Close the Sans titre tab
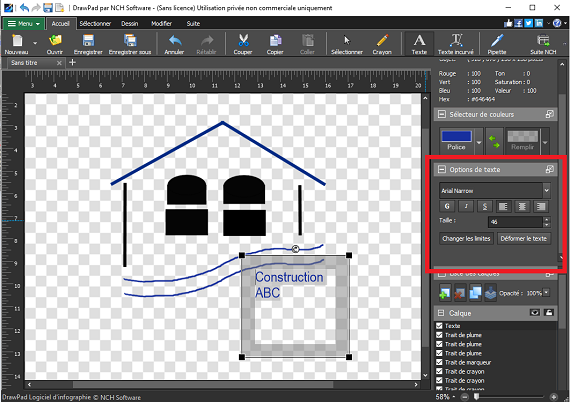570x402 pixels. pyautogui.click(x=59, y=63)
